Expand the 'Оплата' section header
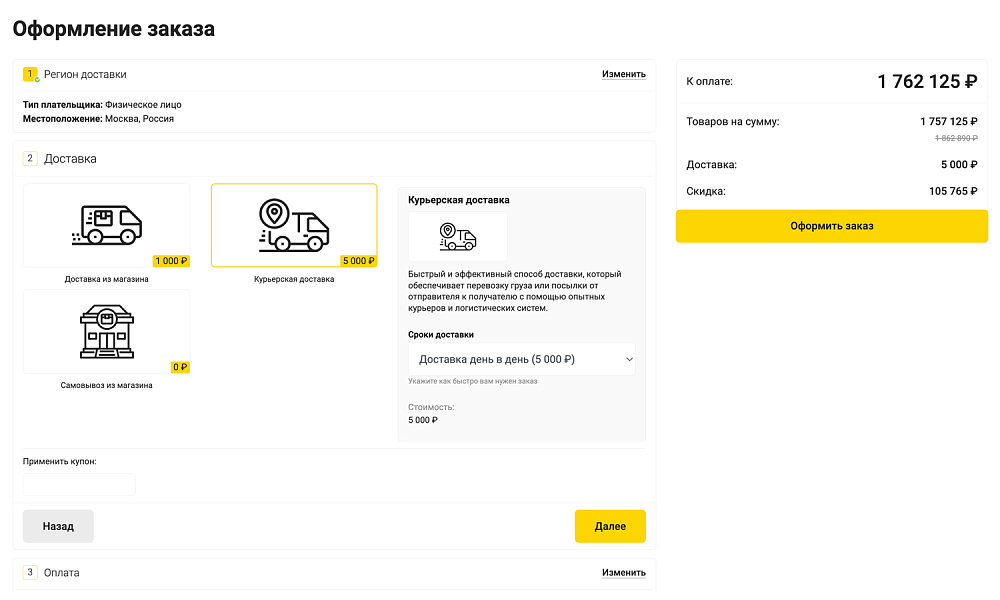Image resolution: width=1000 pixels, height=600 pixels. [x=62, y=572]
